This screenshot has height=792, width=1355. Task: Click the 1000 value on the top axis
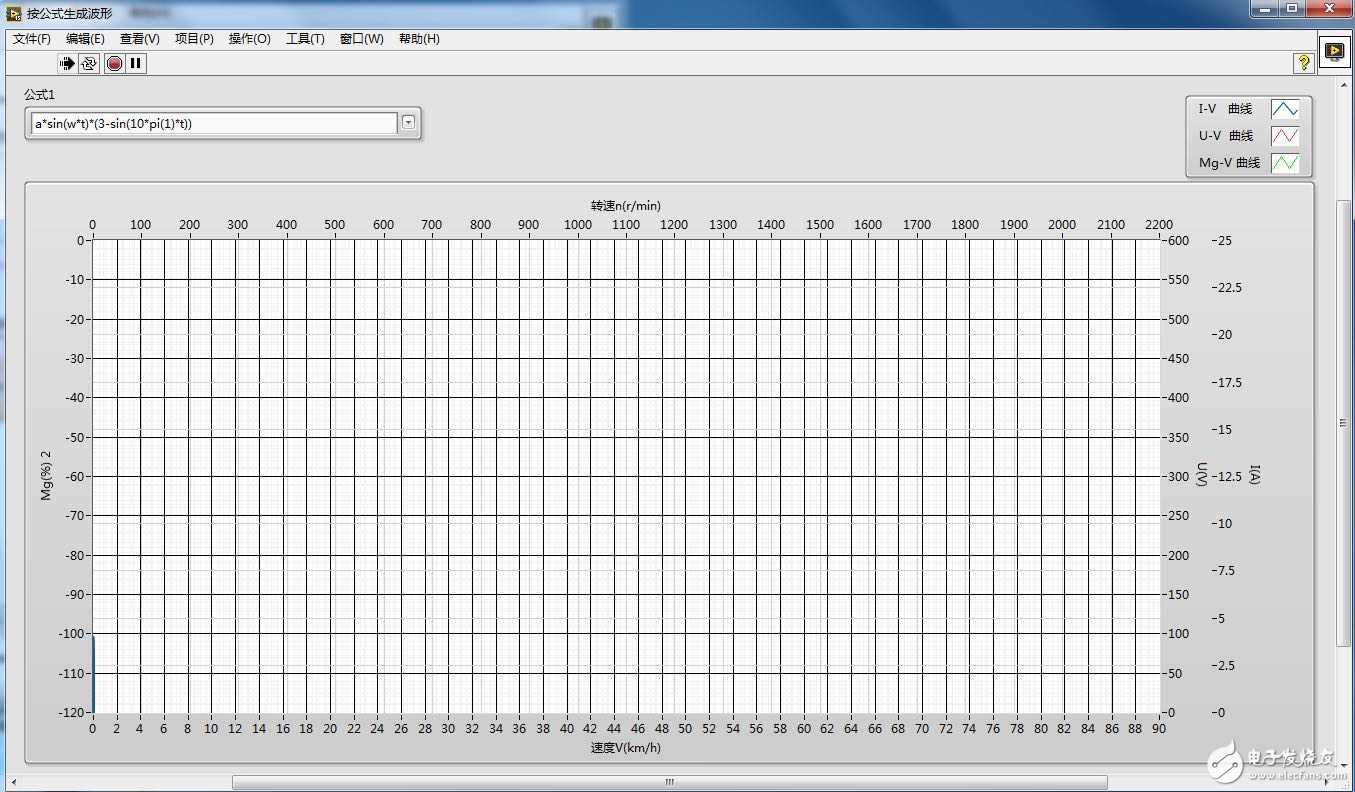pyautogui.click(x=577, y=225)
